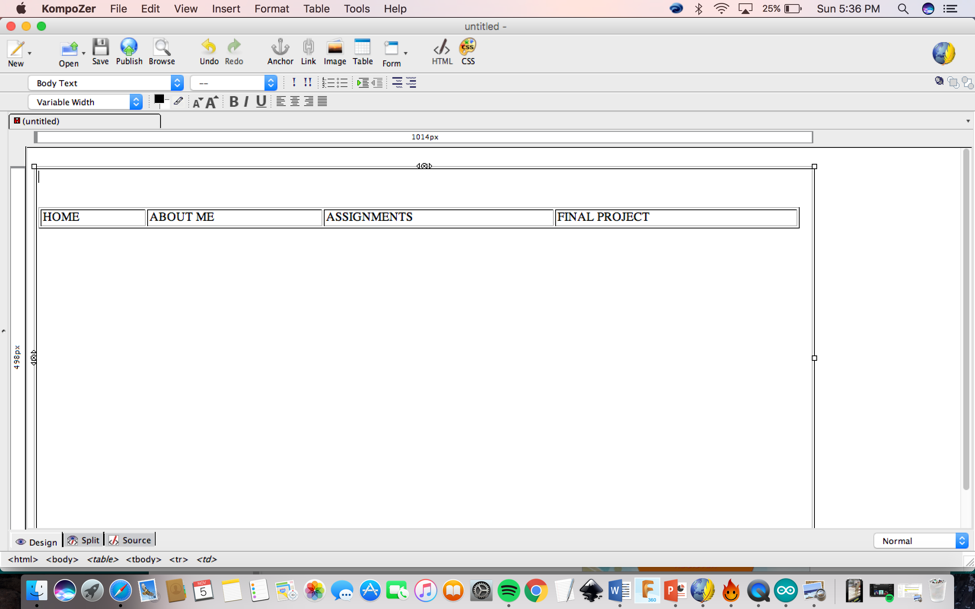
Task: Click the ABOUT ME table cell
Action: [x=234, y=217]
